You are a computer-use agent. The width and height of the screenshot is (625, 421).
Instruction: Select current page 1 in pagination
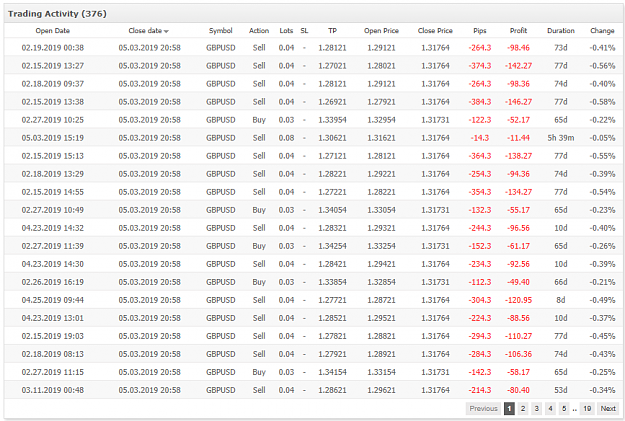click(x=509, y=408)
